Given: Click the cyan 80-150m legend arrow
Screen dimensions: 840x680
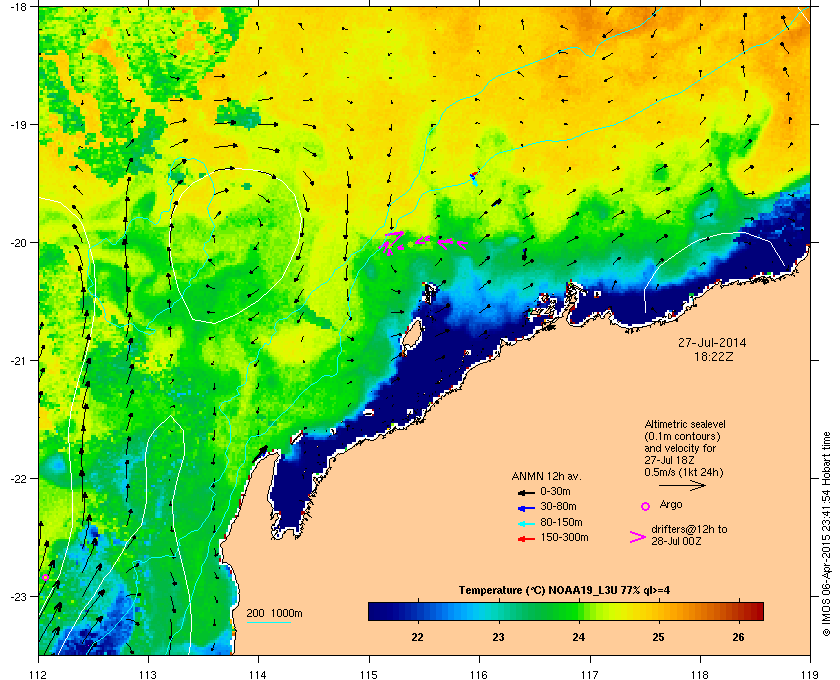Looking at the screenshot, I should point(527,523).
